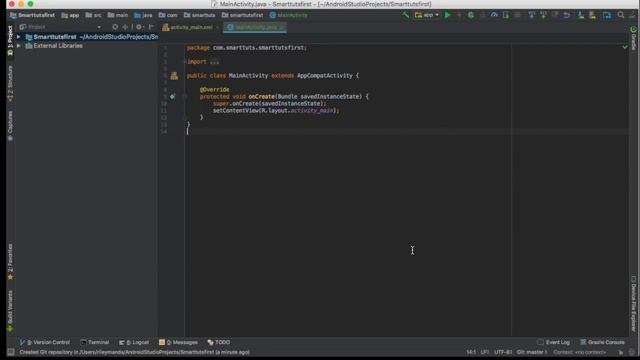Click the Context: no context status item
640x360 pixels.
point(580,352)
